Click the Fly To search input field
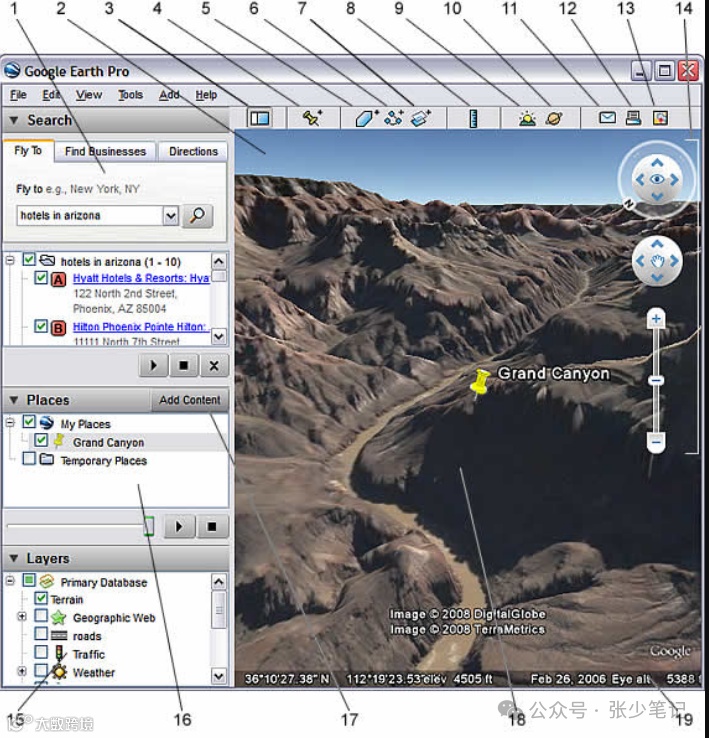Image resolution: width=709 pixels, height=738 pixels. pyautogui.click(x=90, y=216)
